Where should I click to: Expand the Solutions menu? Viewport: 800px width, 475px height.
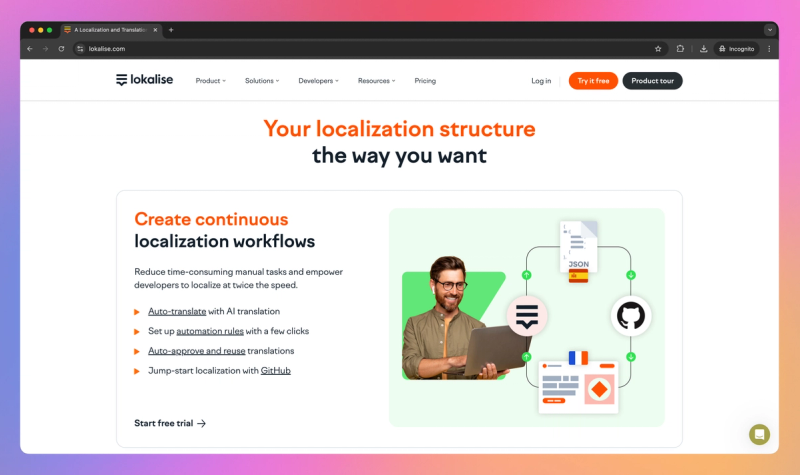click(262, 81)
